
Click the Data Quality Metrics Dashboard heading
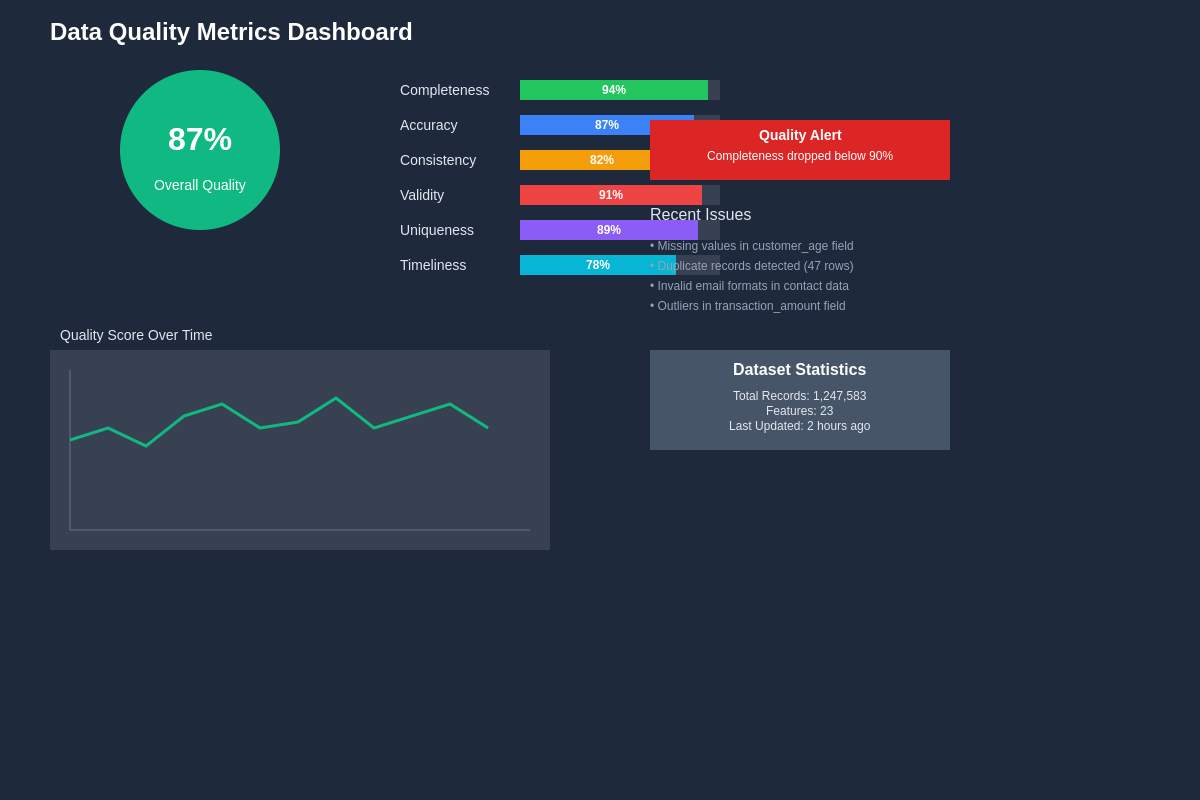click(x=231, y=32)
